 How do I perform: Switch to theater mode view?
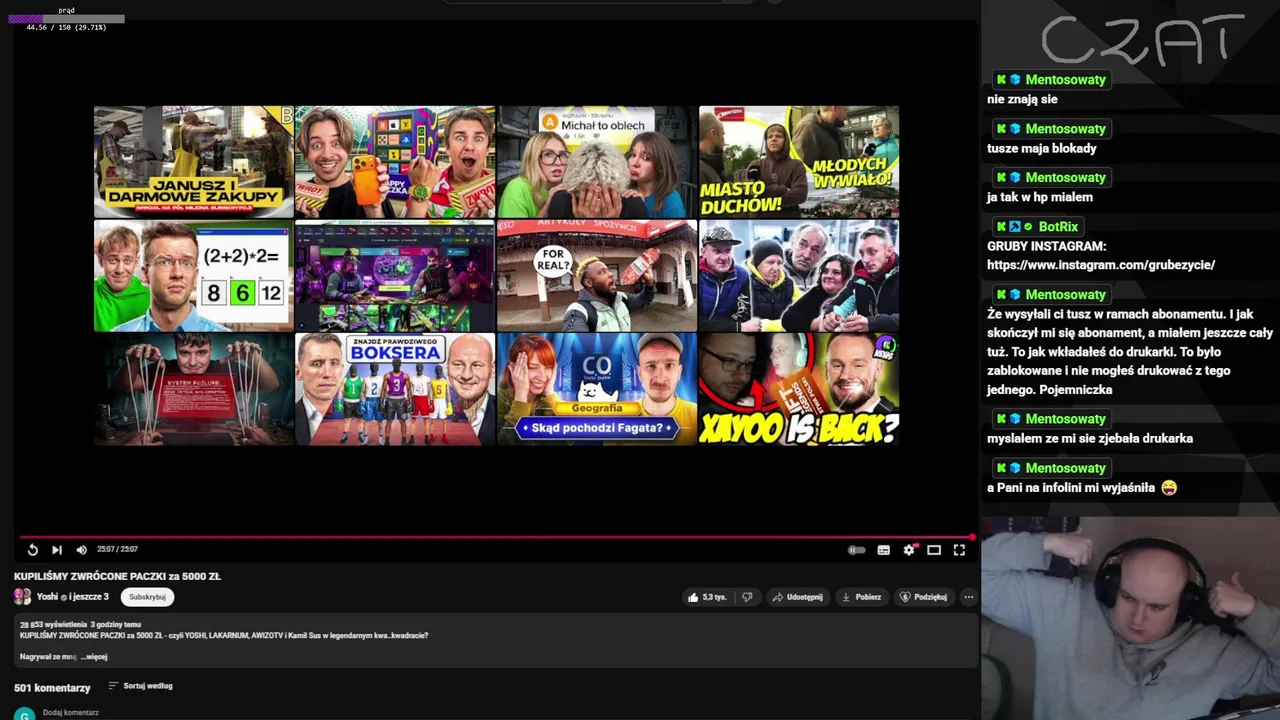click(934, 549)
